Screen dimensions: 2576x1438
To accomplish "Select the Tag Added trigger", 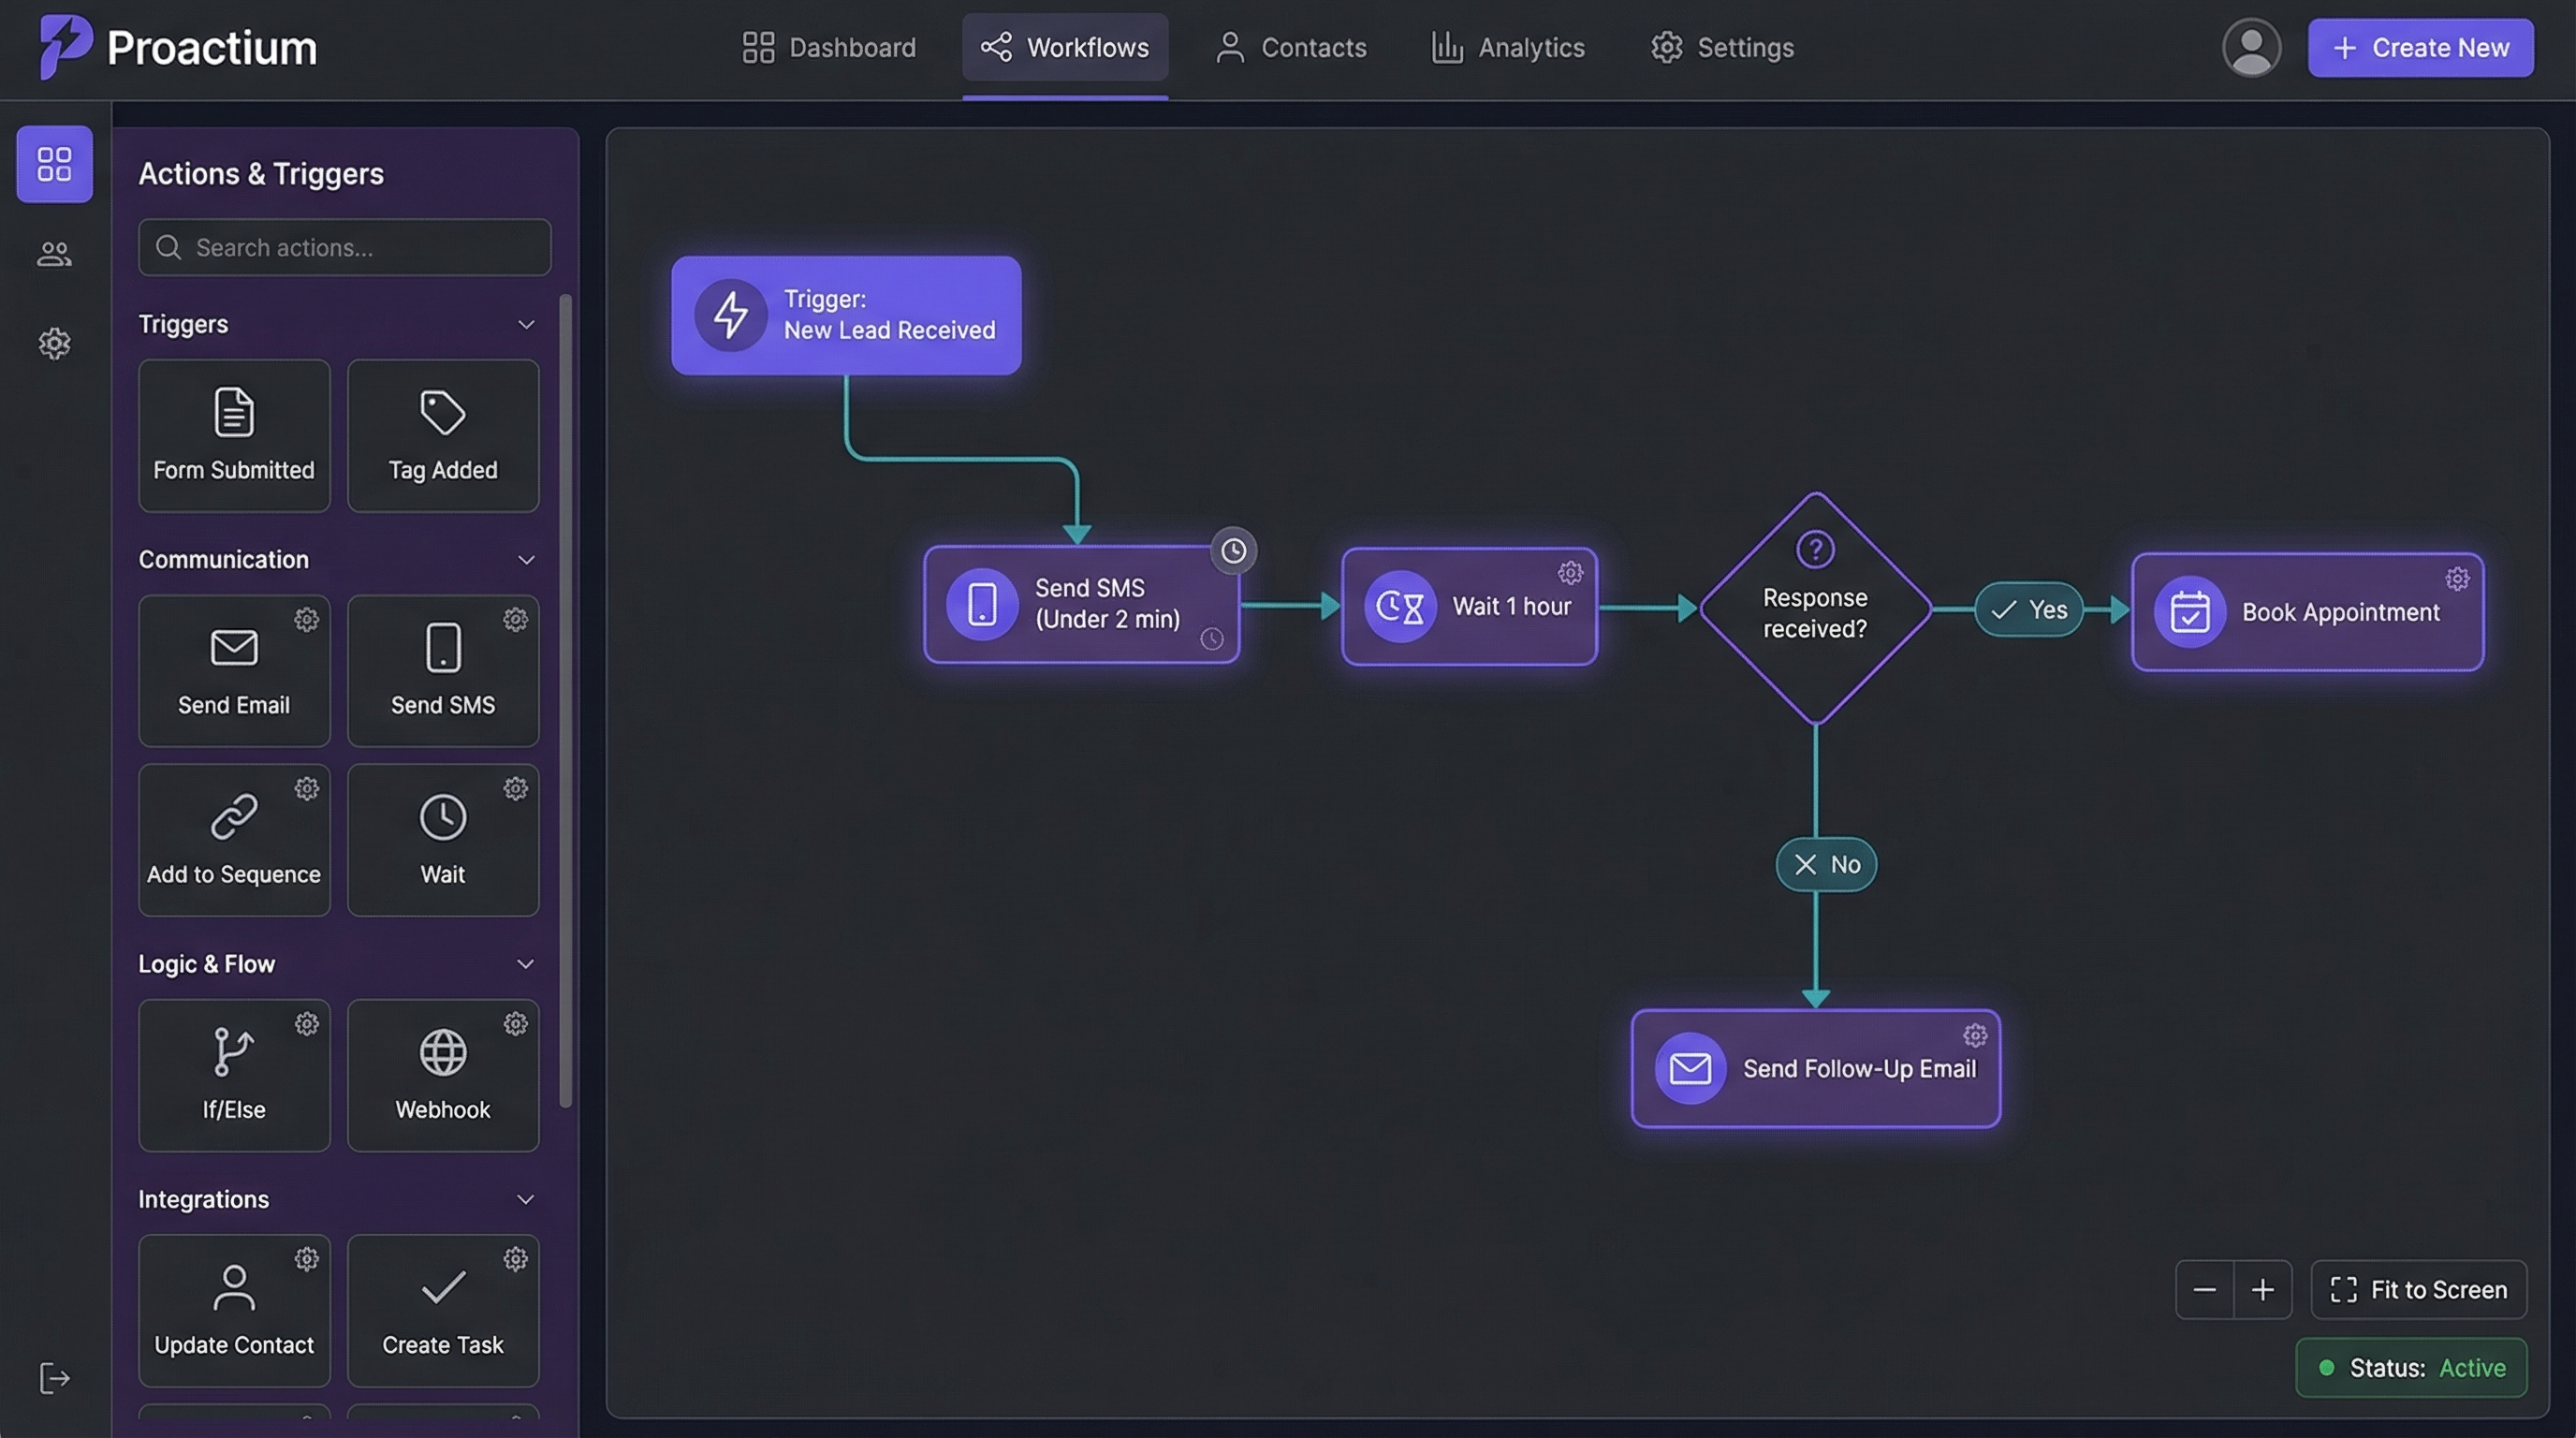I will (x=443, y=435).
